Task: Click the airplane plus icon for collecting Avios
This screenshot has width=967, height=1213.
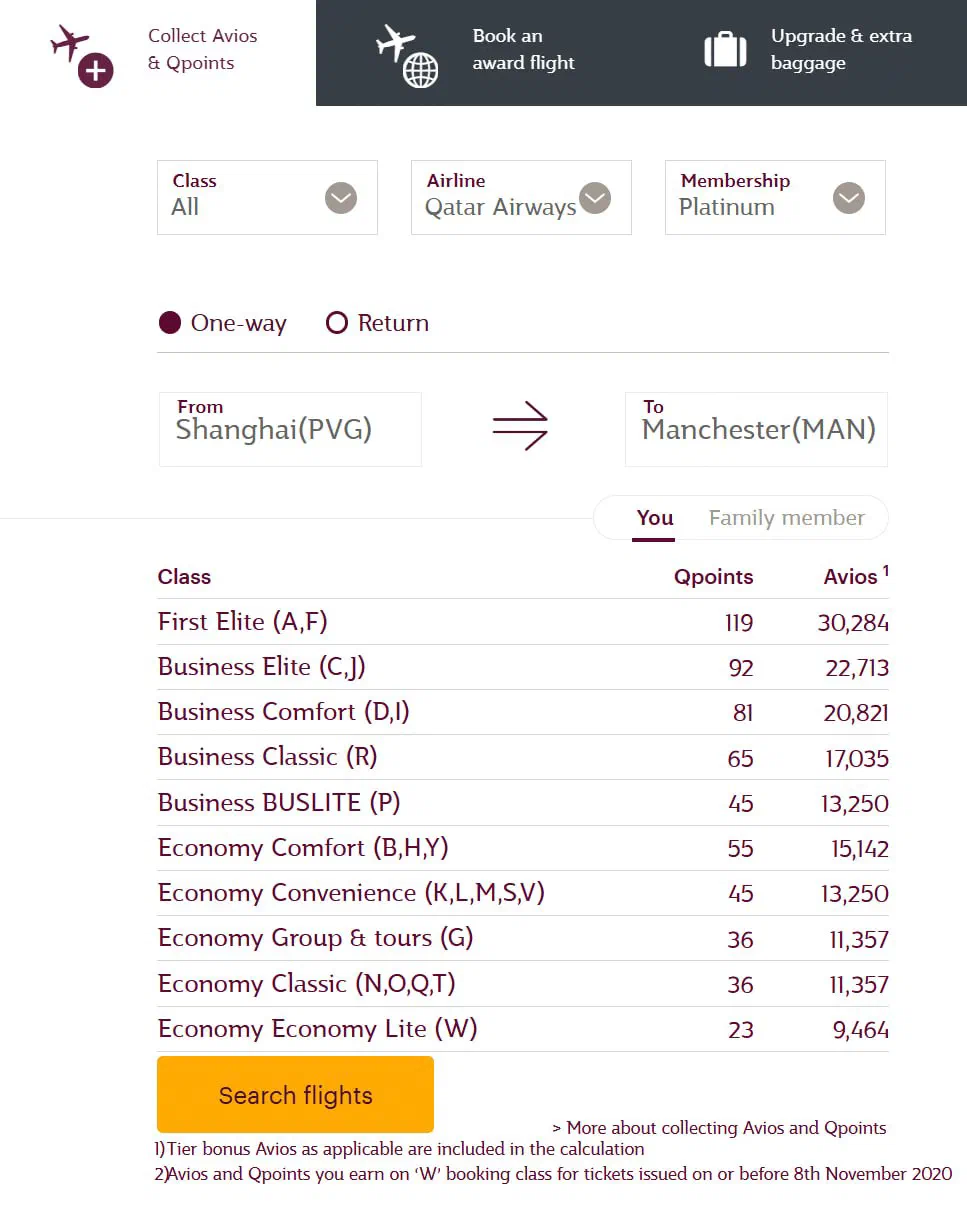Action: tap(81, 55)
